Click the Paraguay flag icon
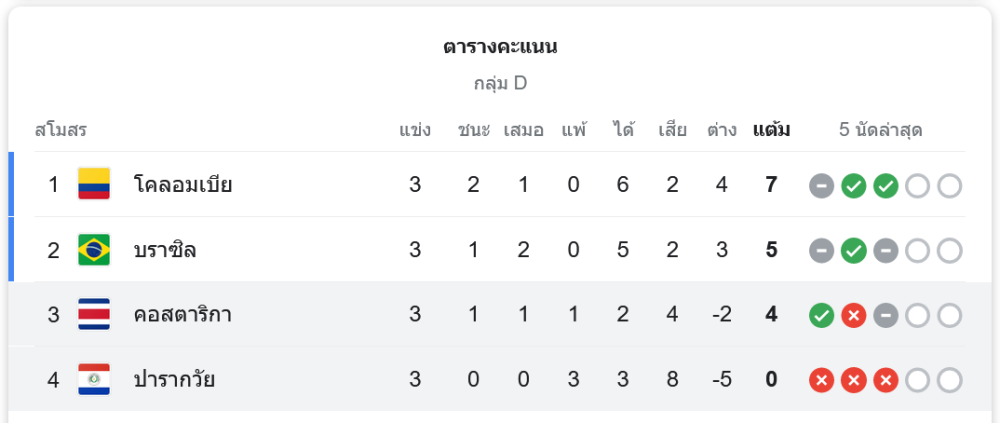Image resolution: width=1000 pixels, height=423 pixels. pos(94,380)
